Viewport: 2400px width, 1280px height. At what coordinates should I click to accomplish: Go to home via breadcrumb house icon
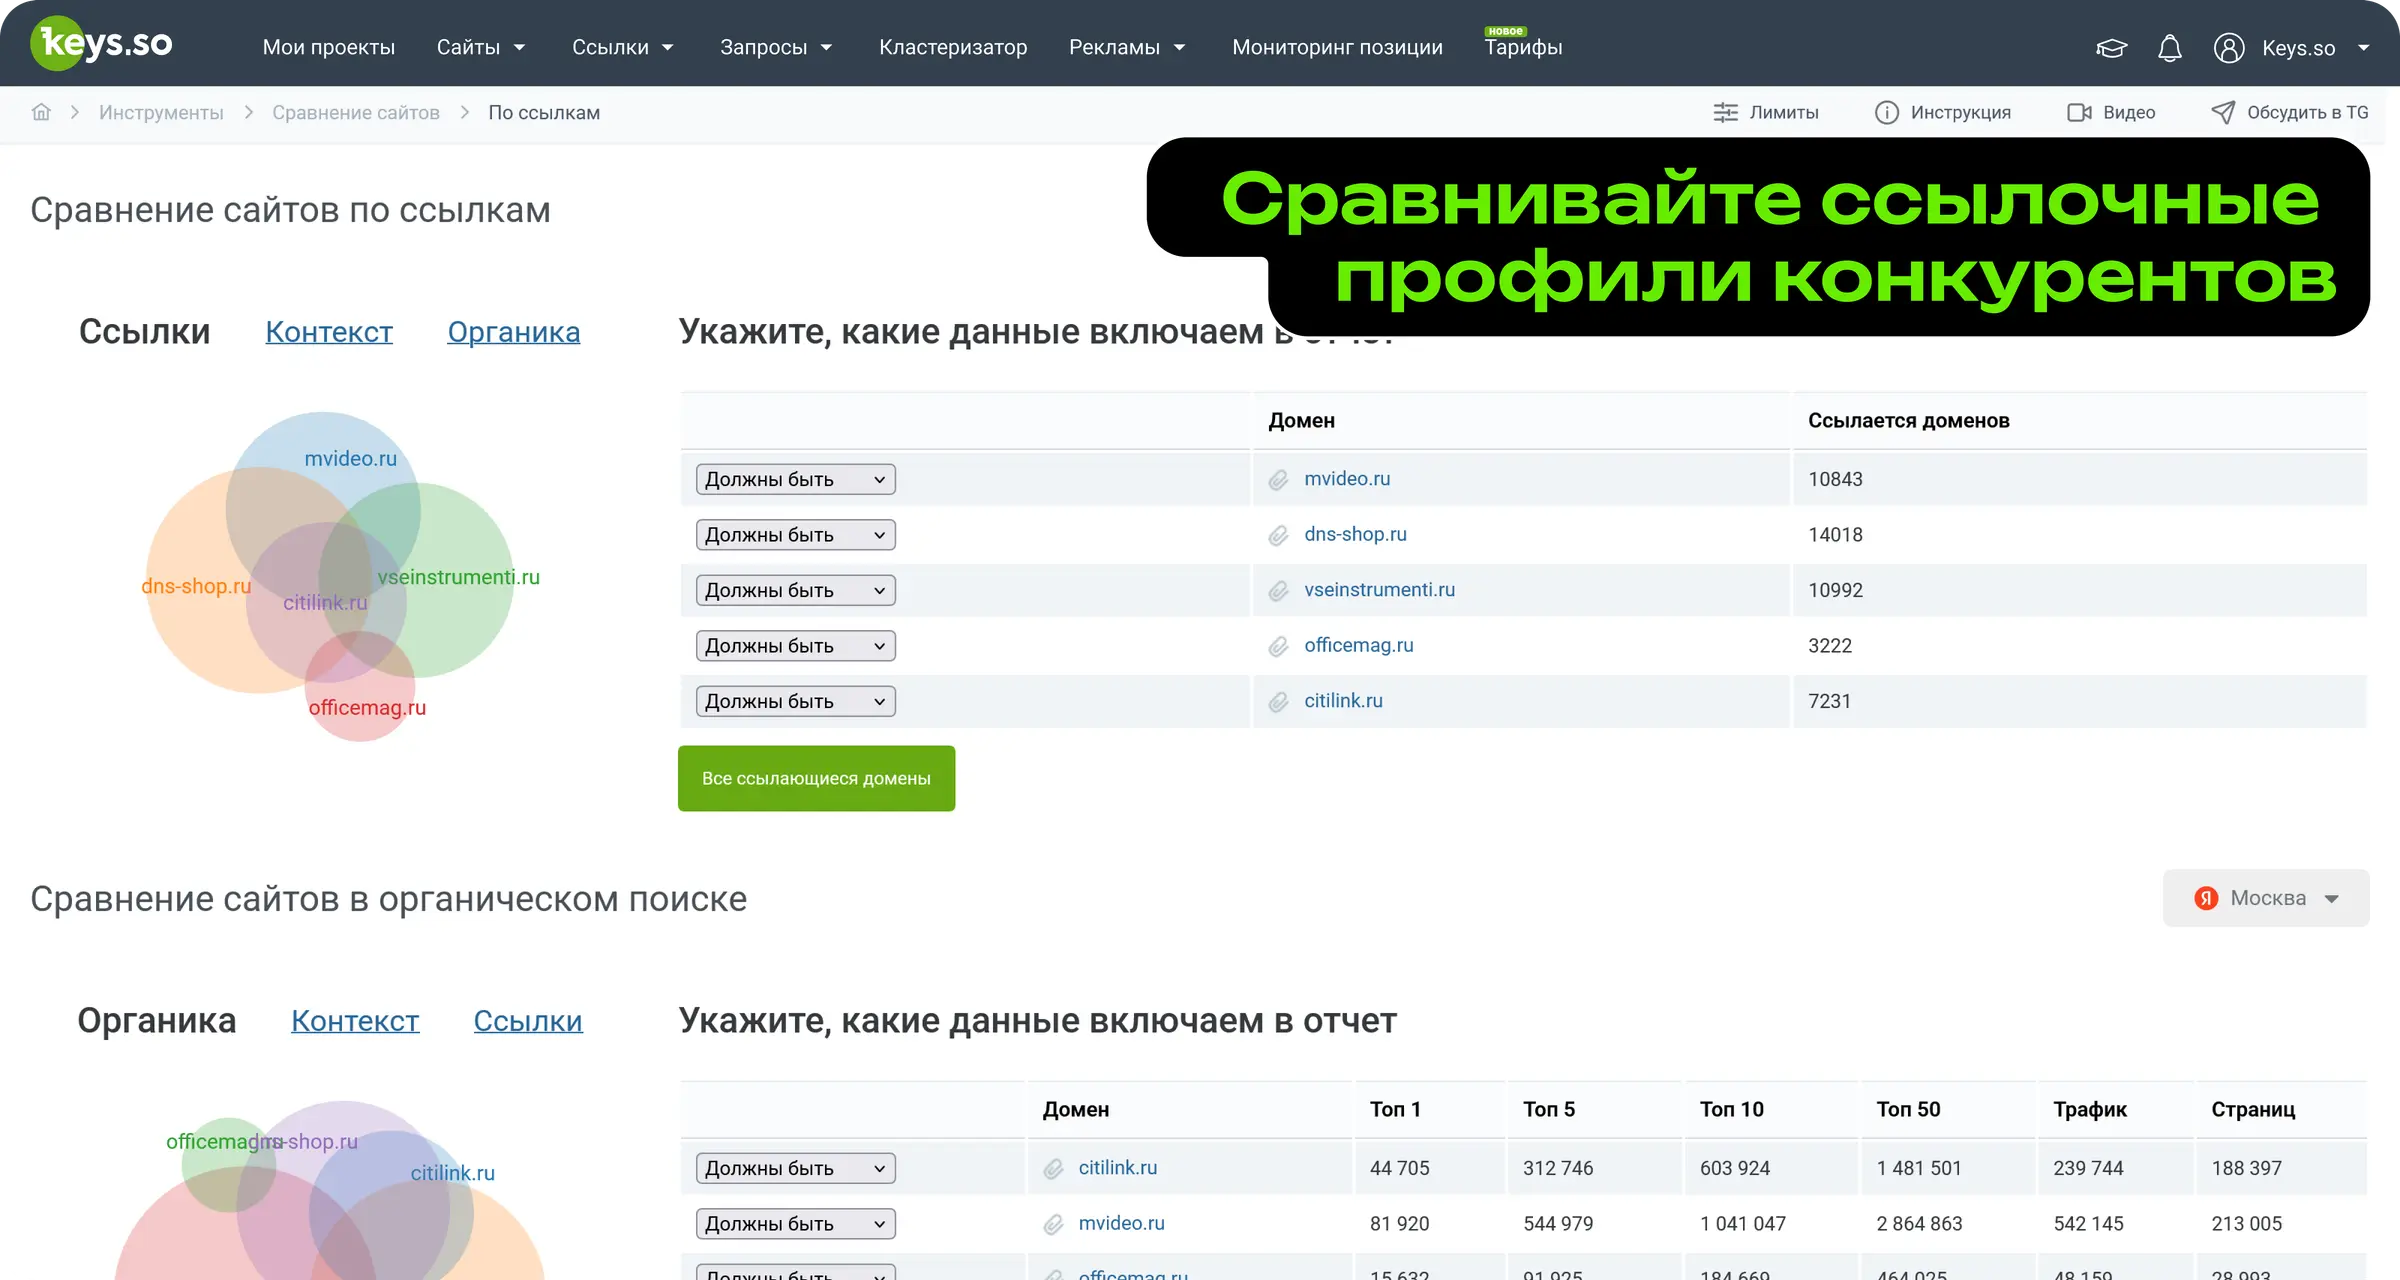[41, 112]
